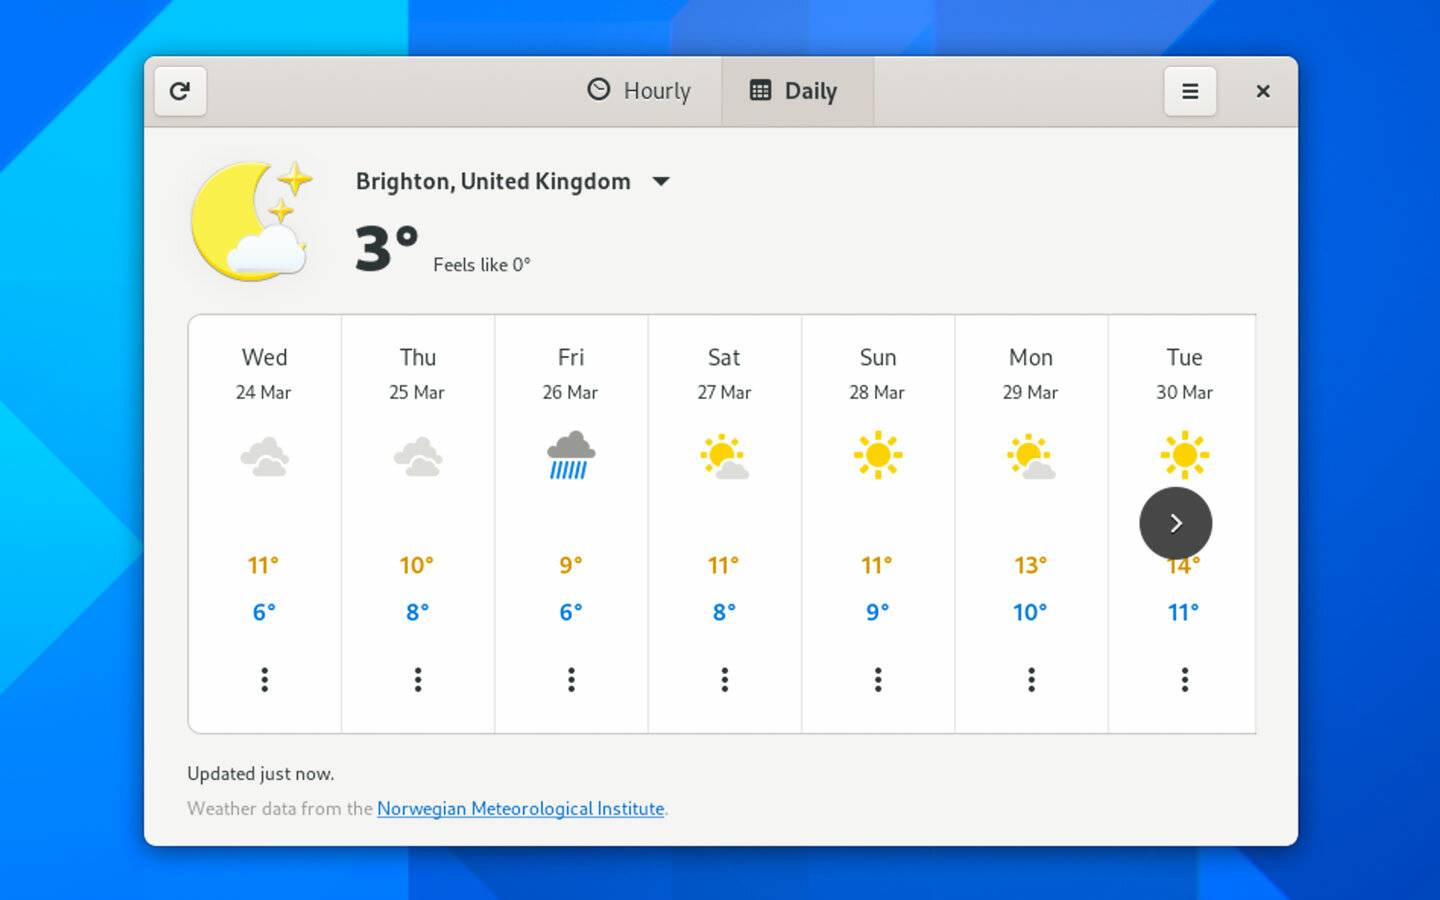The height and width of the screenshot is (900, 1440).
Task: Select the Daily forecast tab
Action: point(794,91)
